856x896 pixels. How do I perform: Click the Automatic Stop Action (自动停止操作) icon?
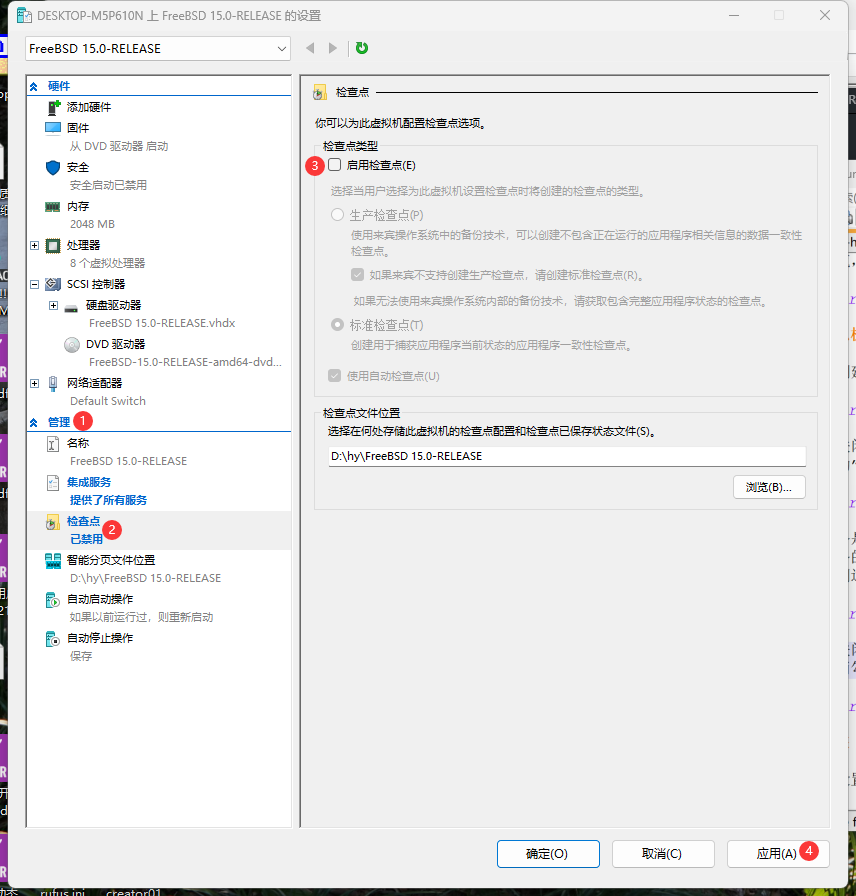[x=53, y=639]
